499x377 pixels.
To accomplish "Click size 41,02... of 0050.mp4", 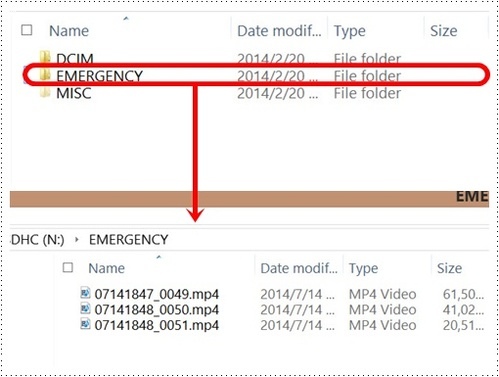I will 463,310.
